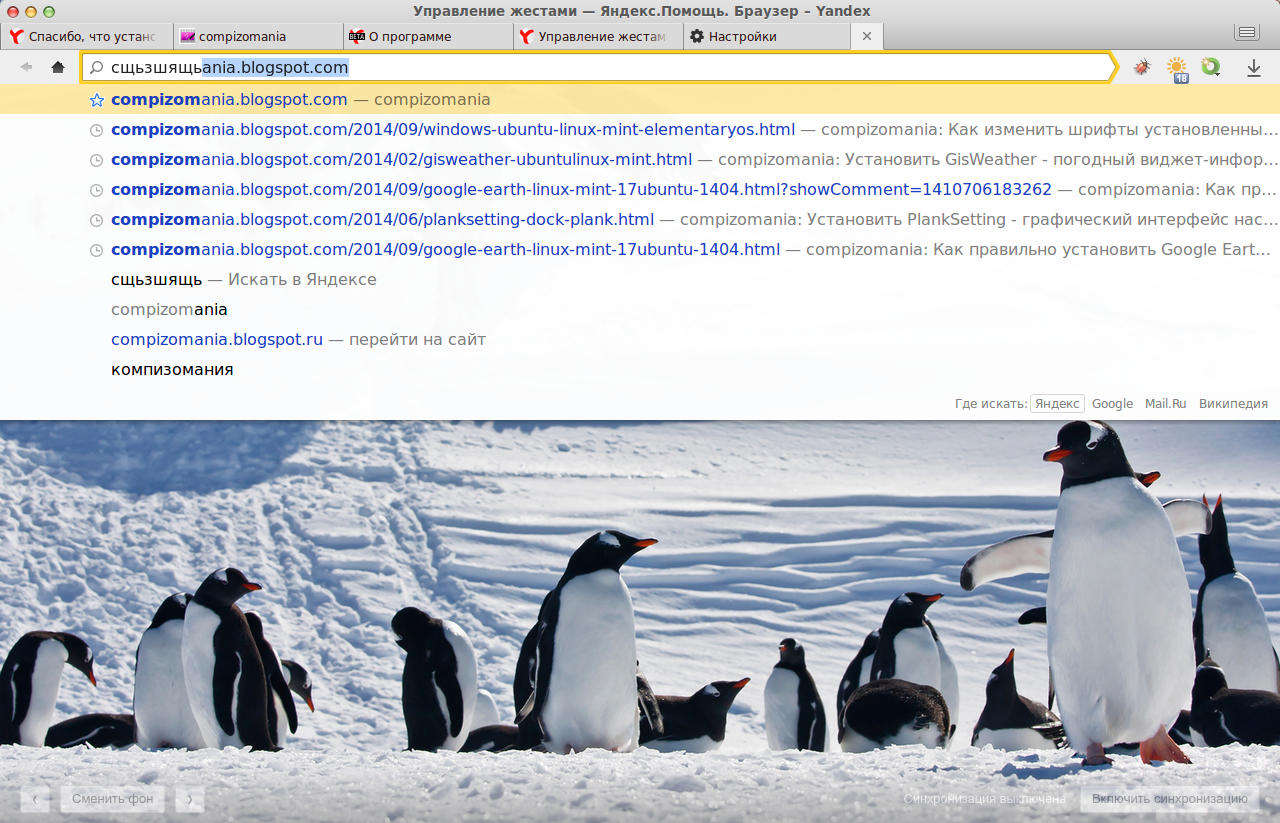Click "Включить синхронизацию" button

point(1170,799)
